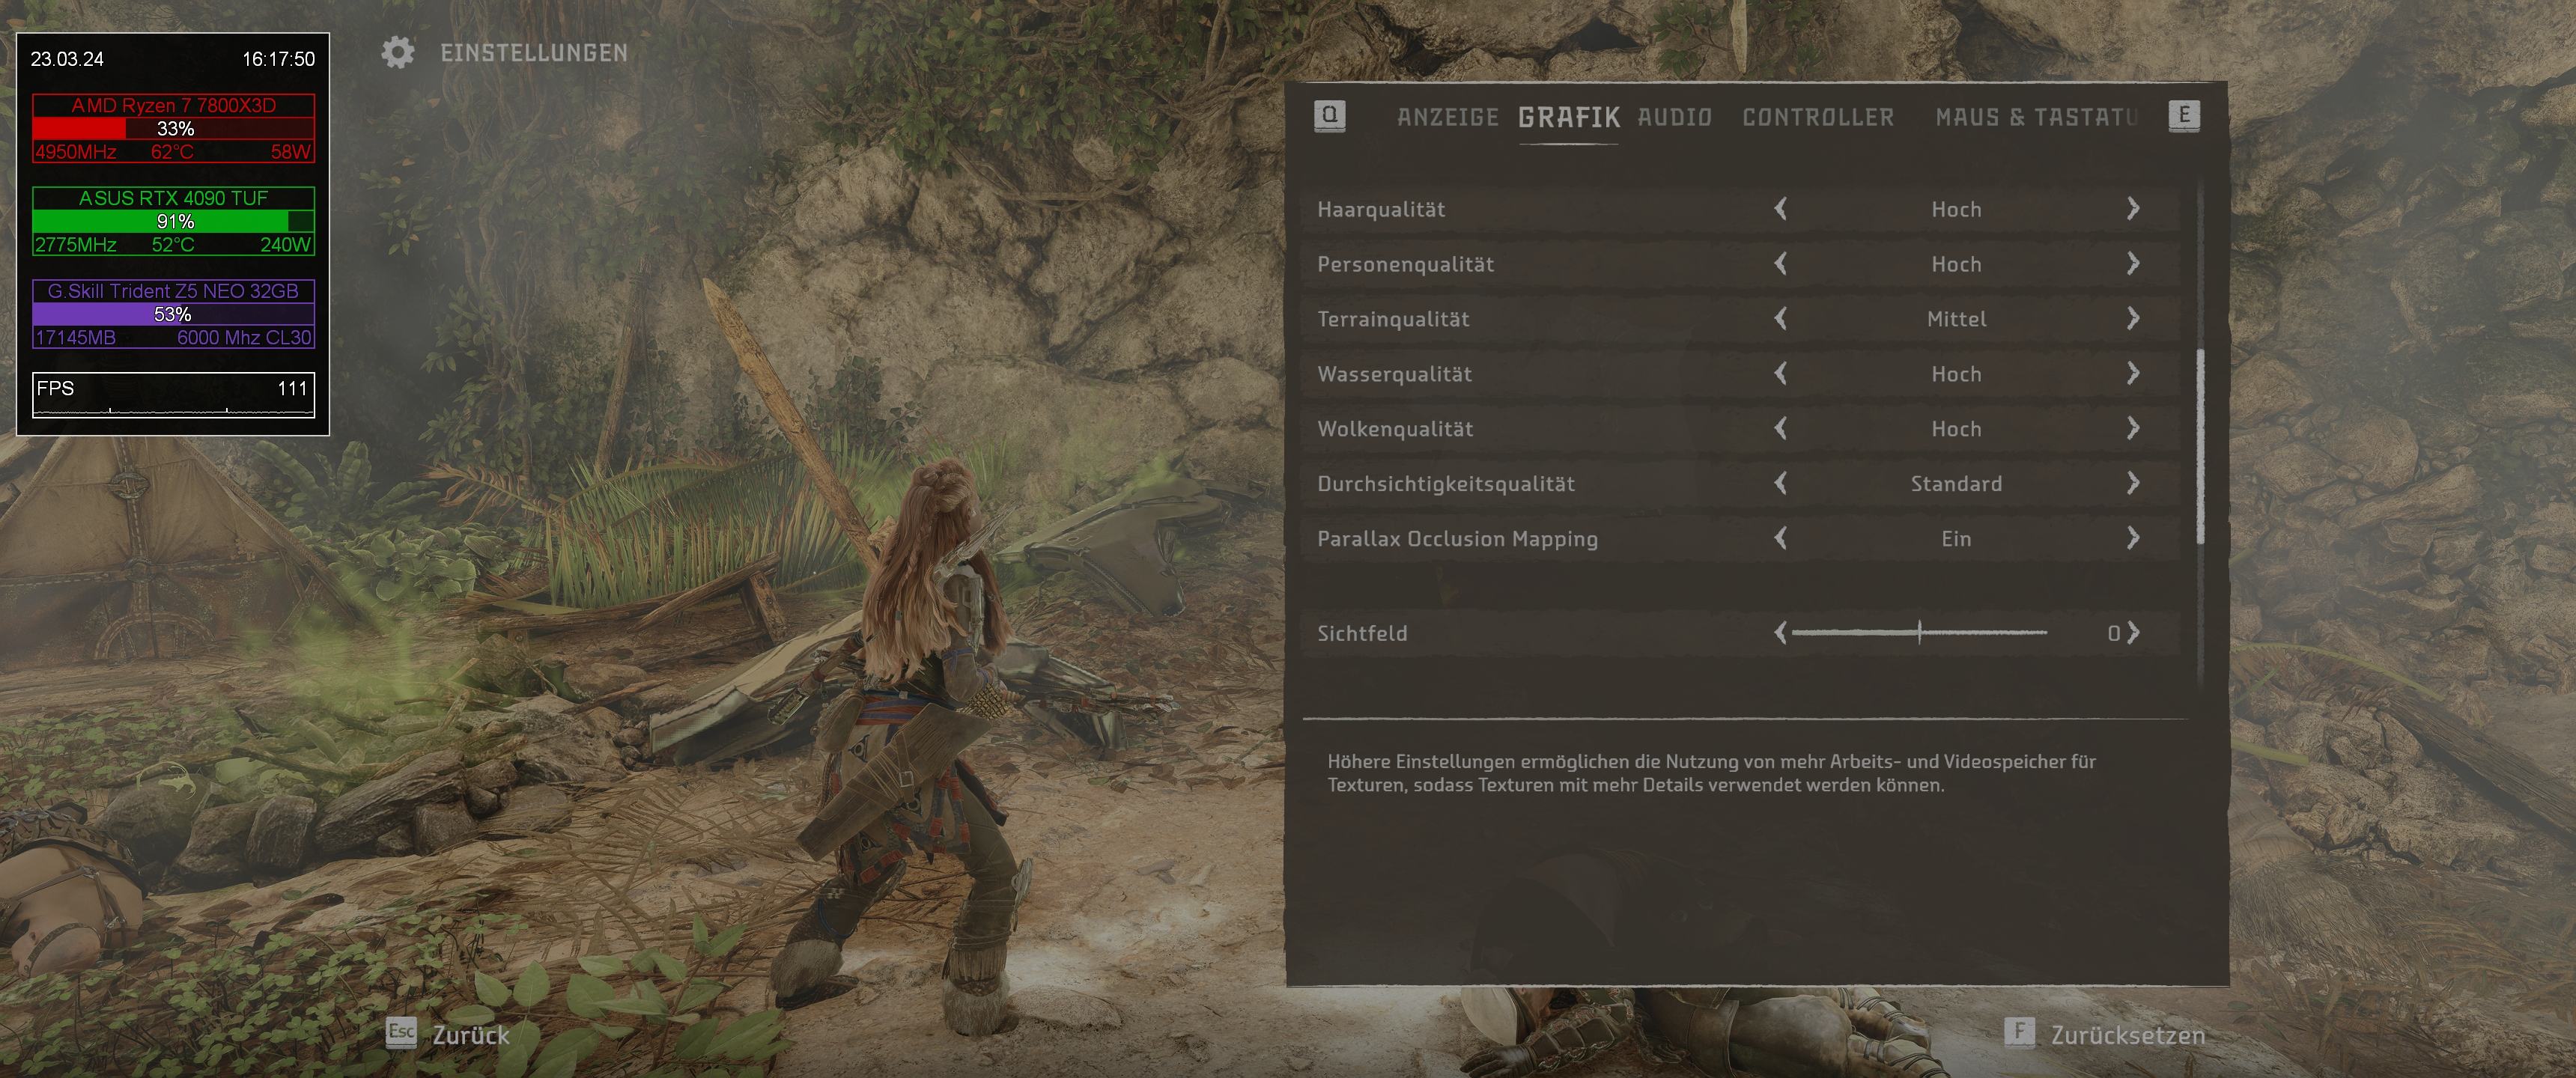Click right arrow for Personenqualität

click(x=2133, y=264)
